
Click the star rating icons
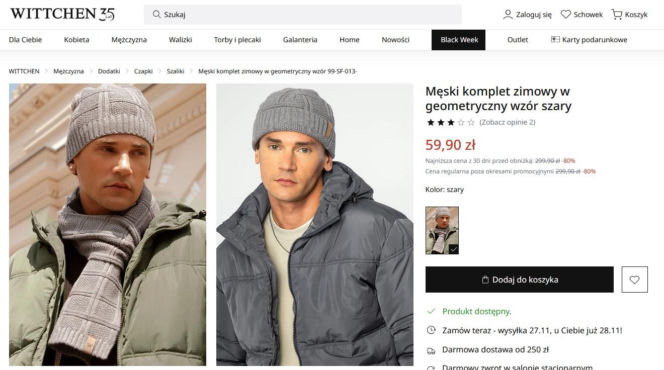point(451,122)
